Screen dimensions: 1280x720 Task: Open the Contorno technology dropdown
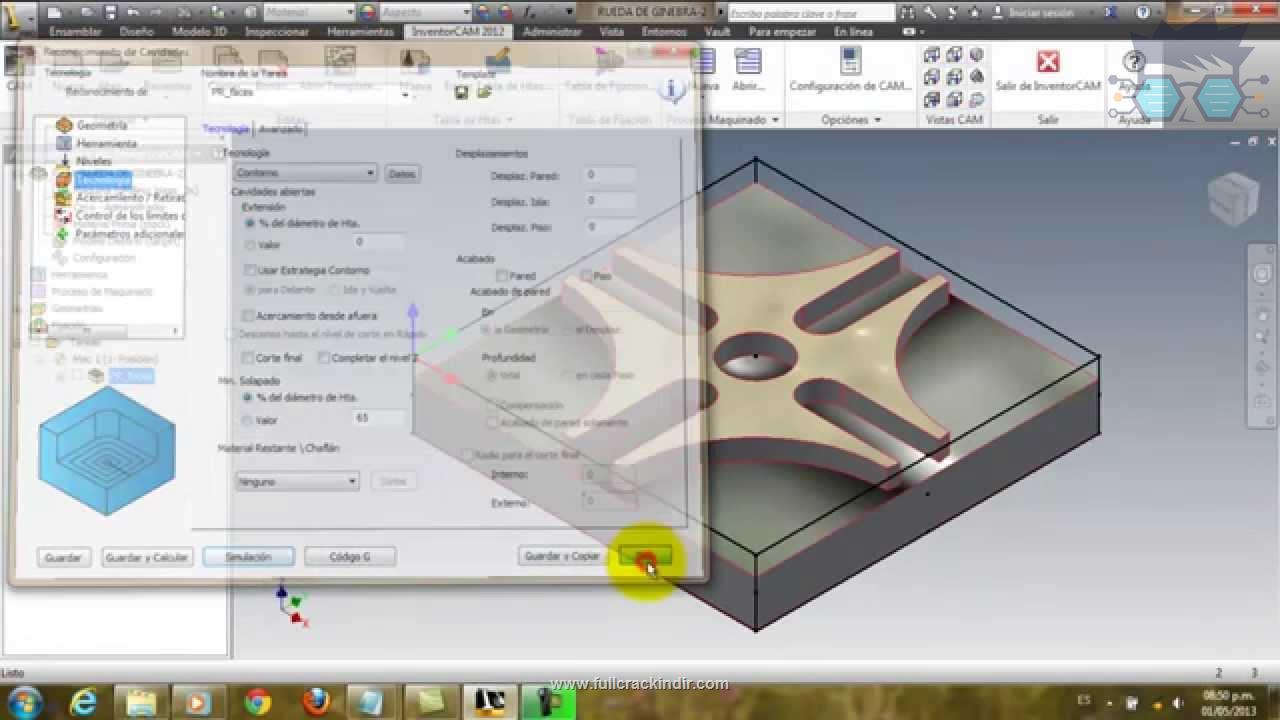[304, 173]
